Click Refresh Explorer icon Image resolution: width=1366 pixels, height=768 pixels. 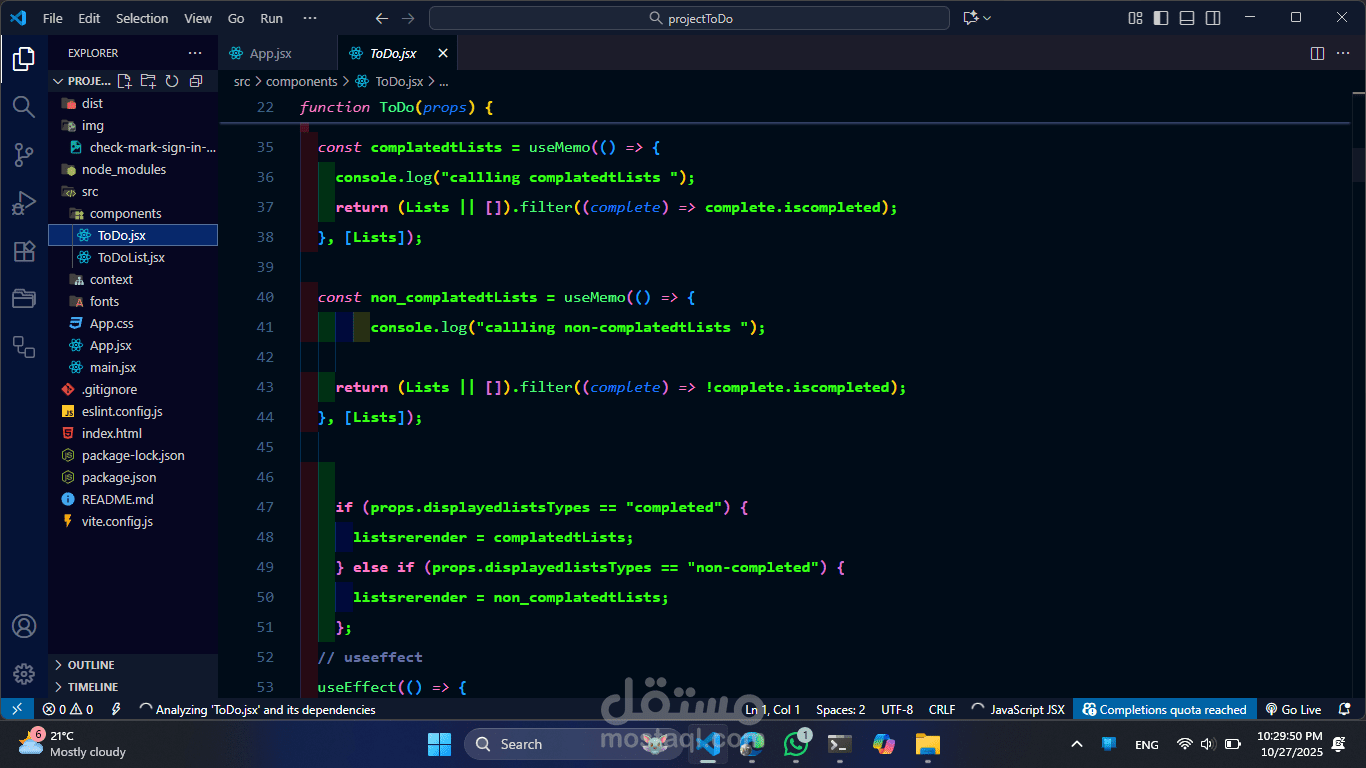(x=172, y=81)
